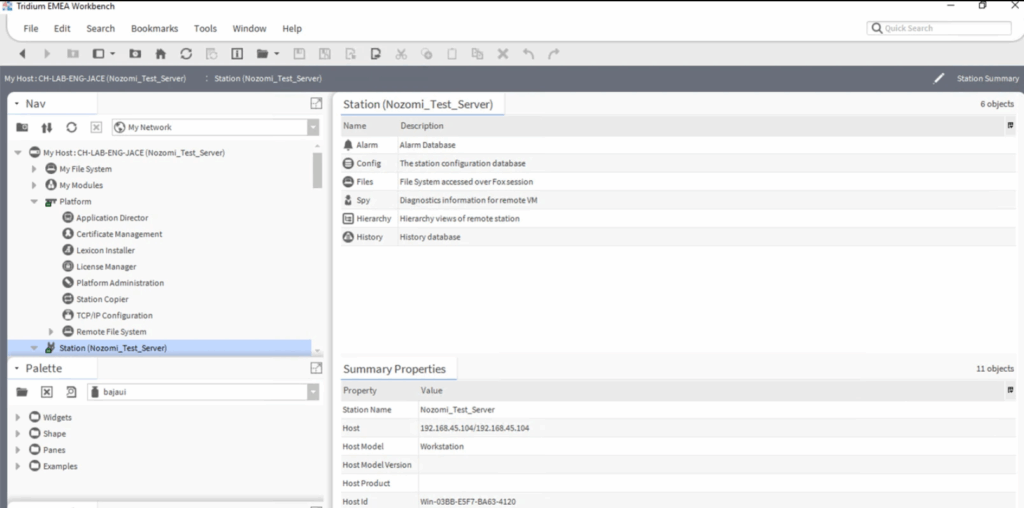Image resolution: width=1024 pixels, height=508 pixels.
Task: Click My Host breadcrumb in path bar
Action: tap(95, 78)
